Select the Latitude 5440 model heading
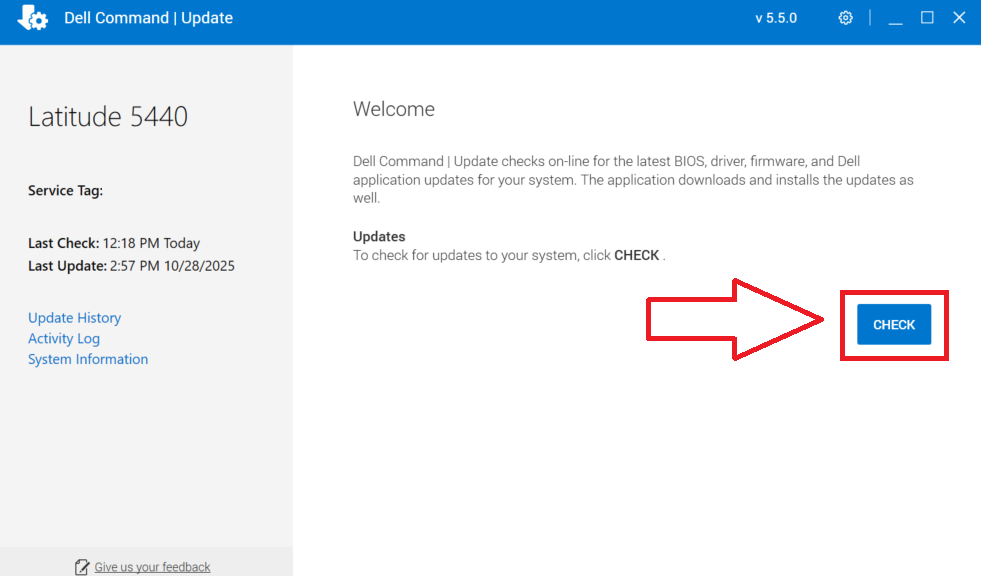981x576 pixels. [108, 117]
